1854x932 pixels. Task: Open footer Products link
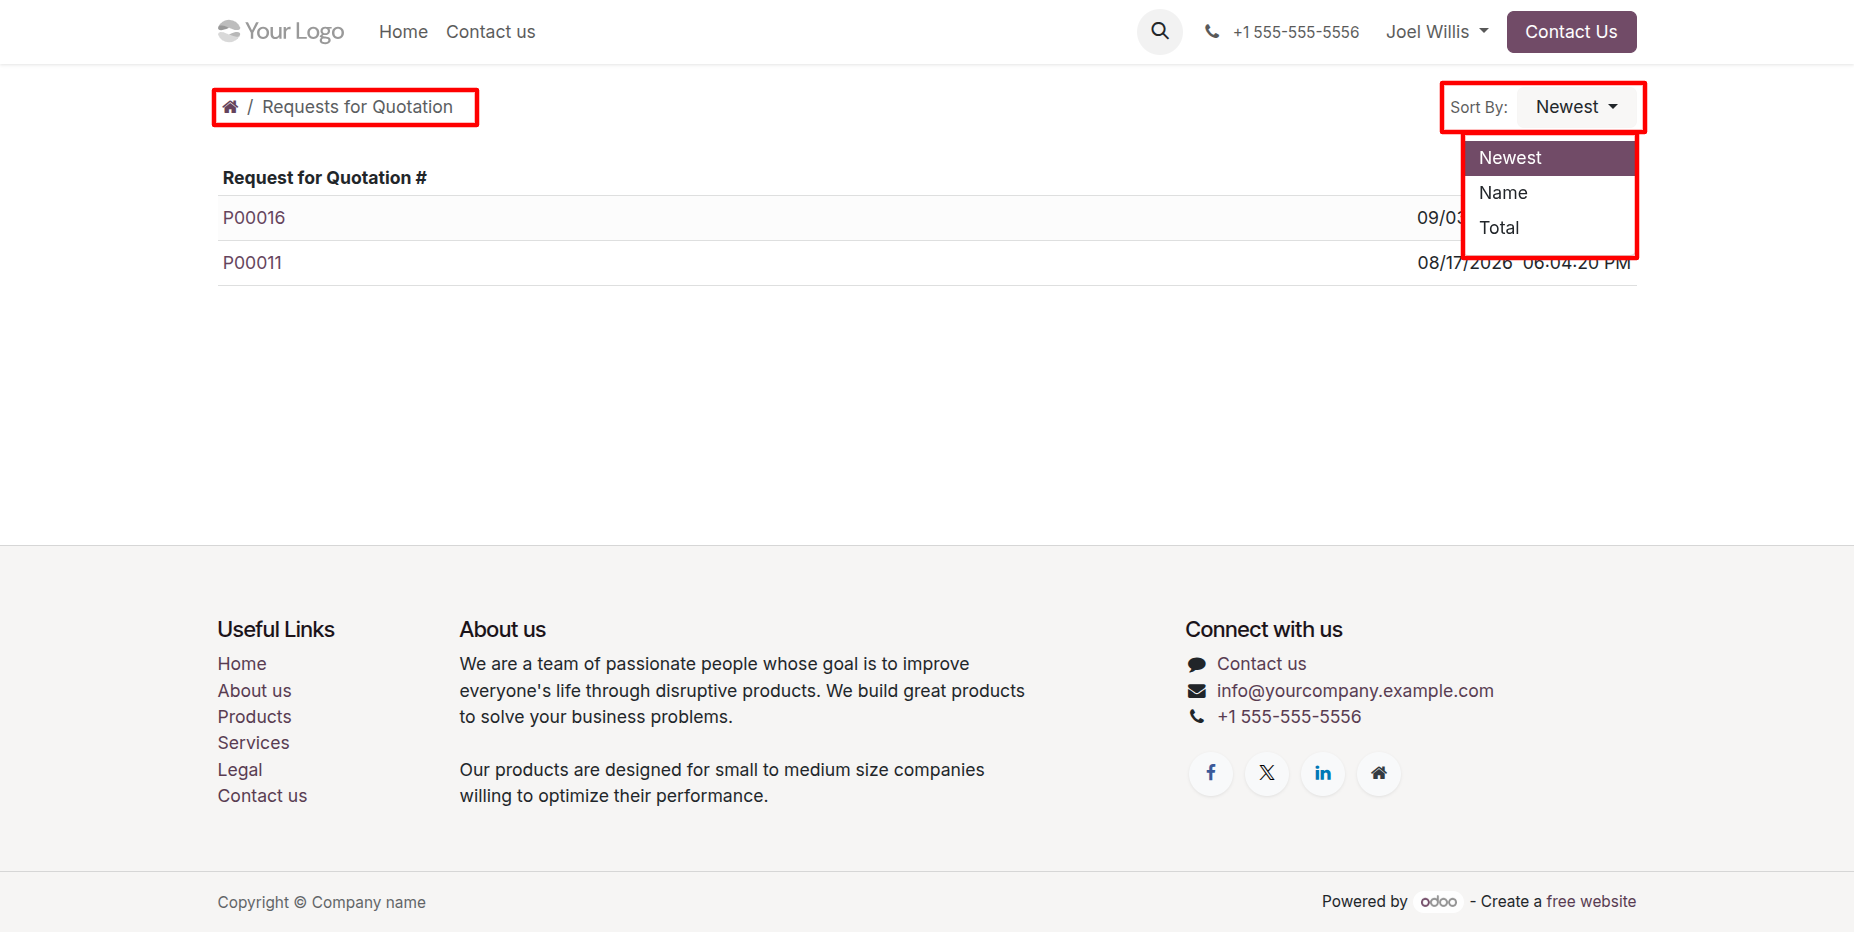[255, 717]
